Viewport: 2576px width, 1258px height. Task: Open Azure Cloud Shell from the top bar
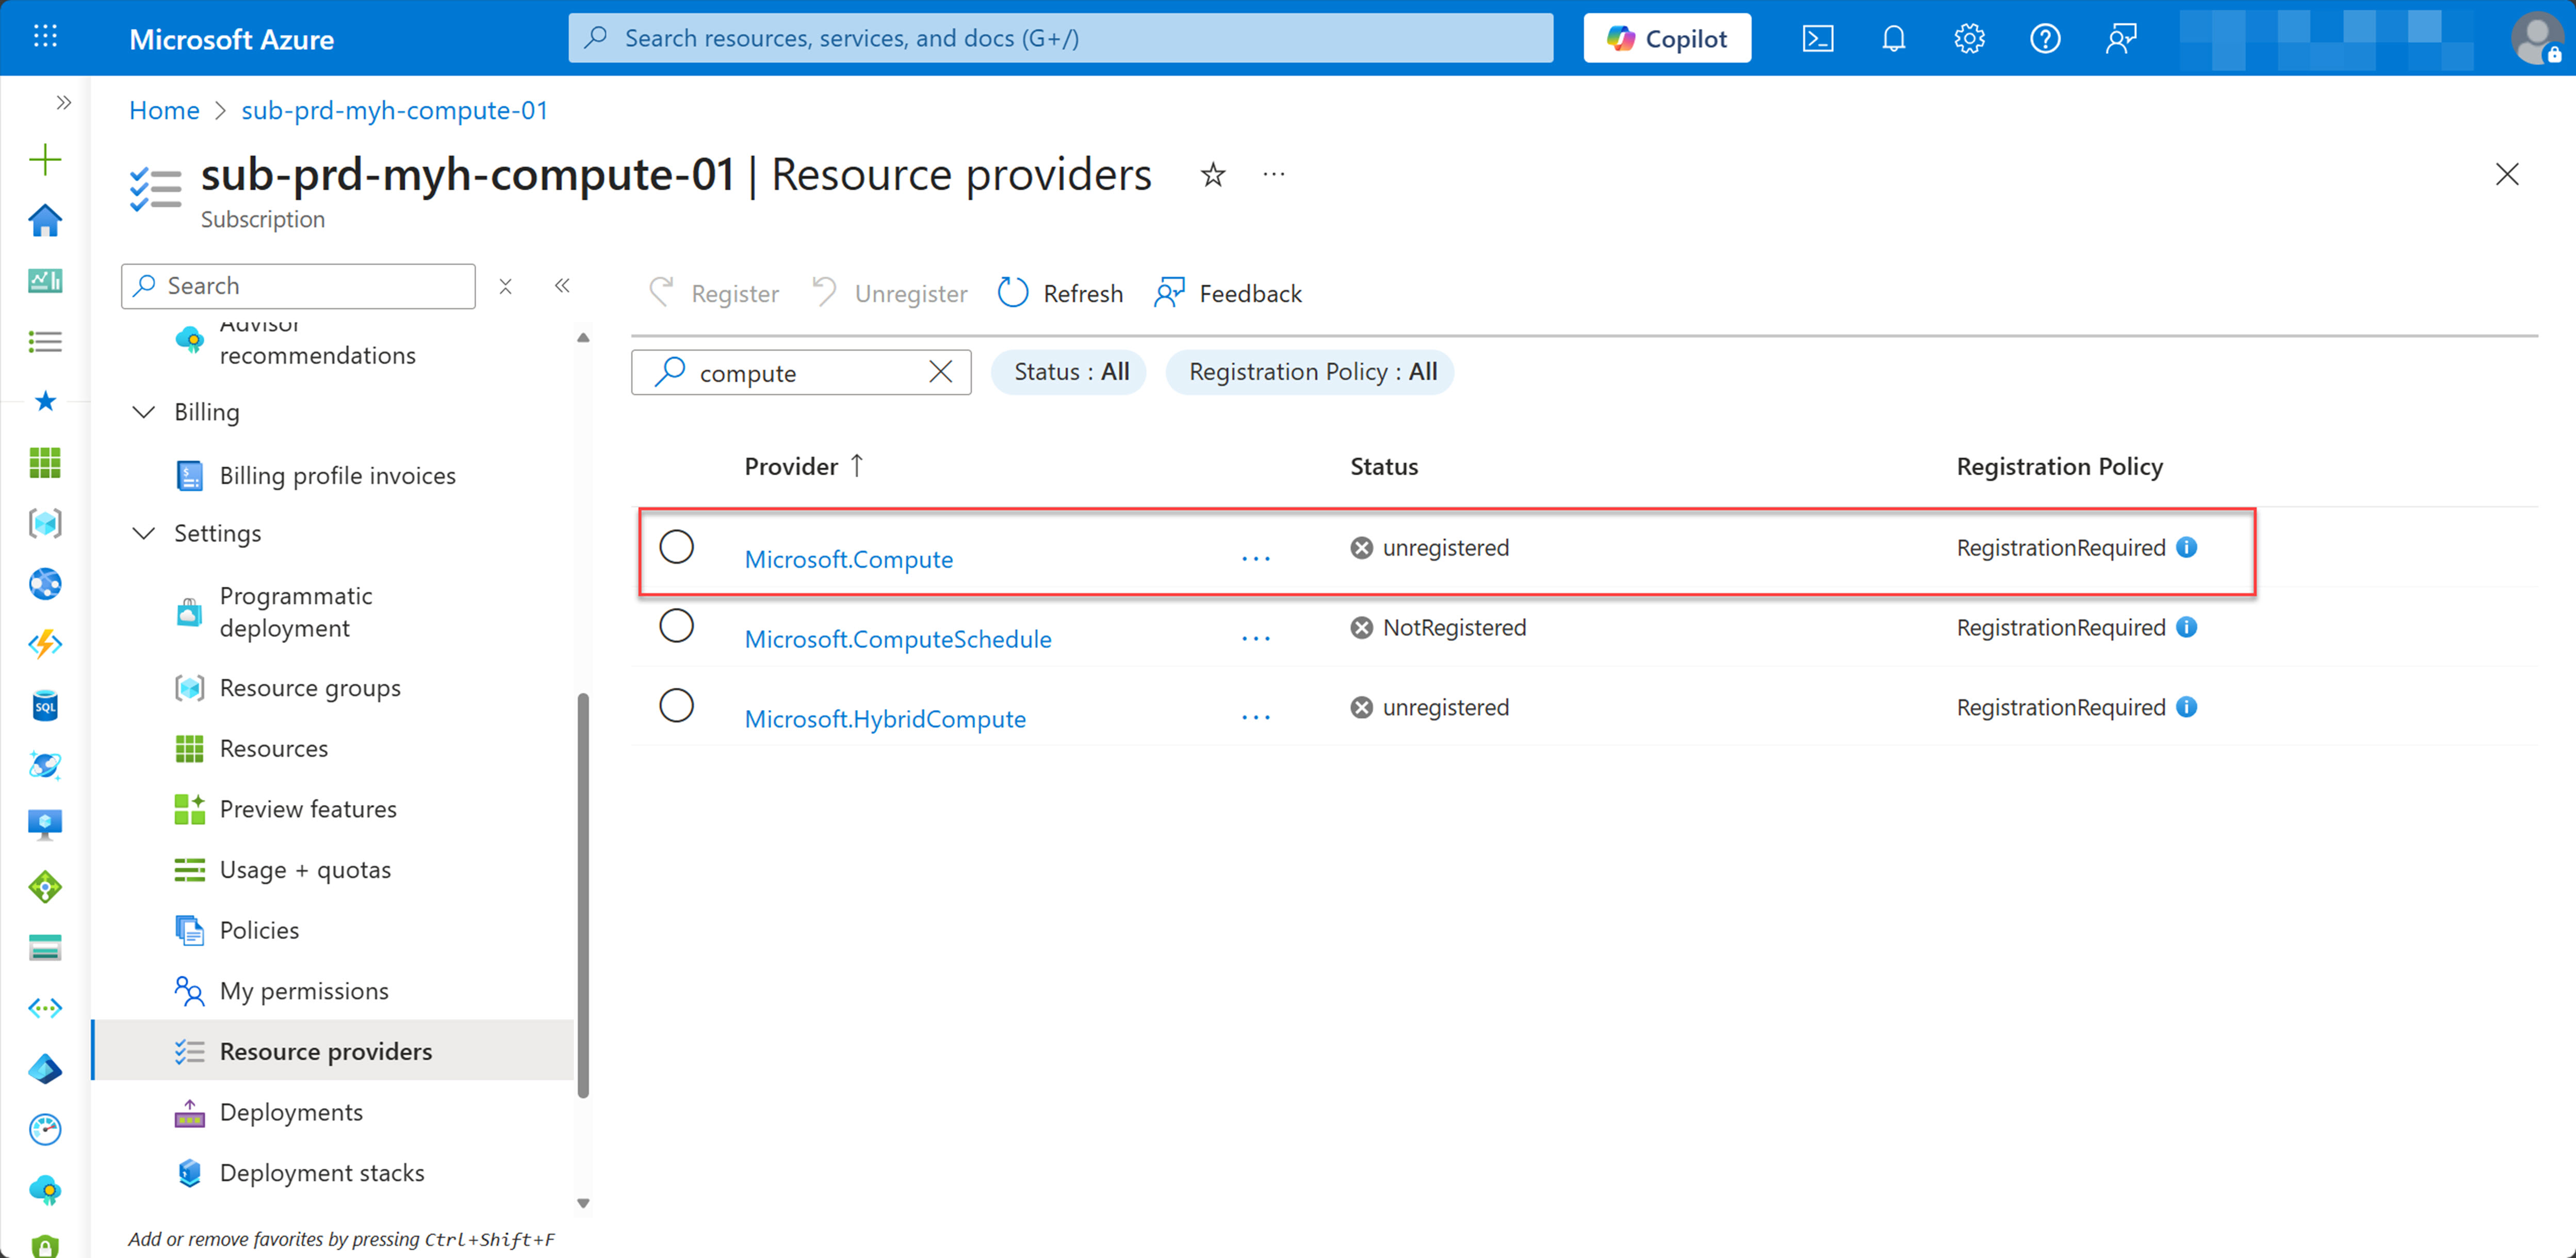point(1818,38)
